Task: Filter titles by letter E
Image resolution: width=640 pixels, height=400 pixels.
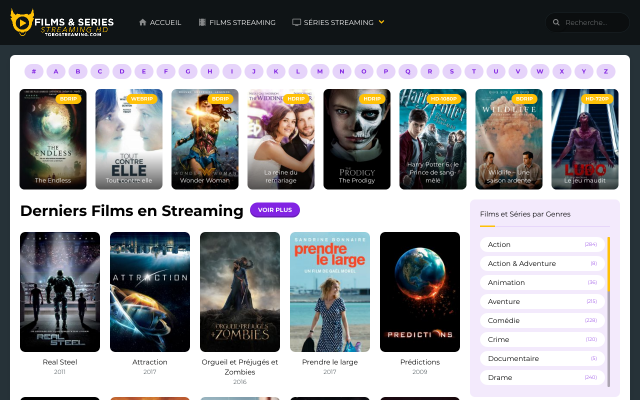Action: pos(144,71)
